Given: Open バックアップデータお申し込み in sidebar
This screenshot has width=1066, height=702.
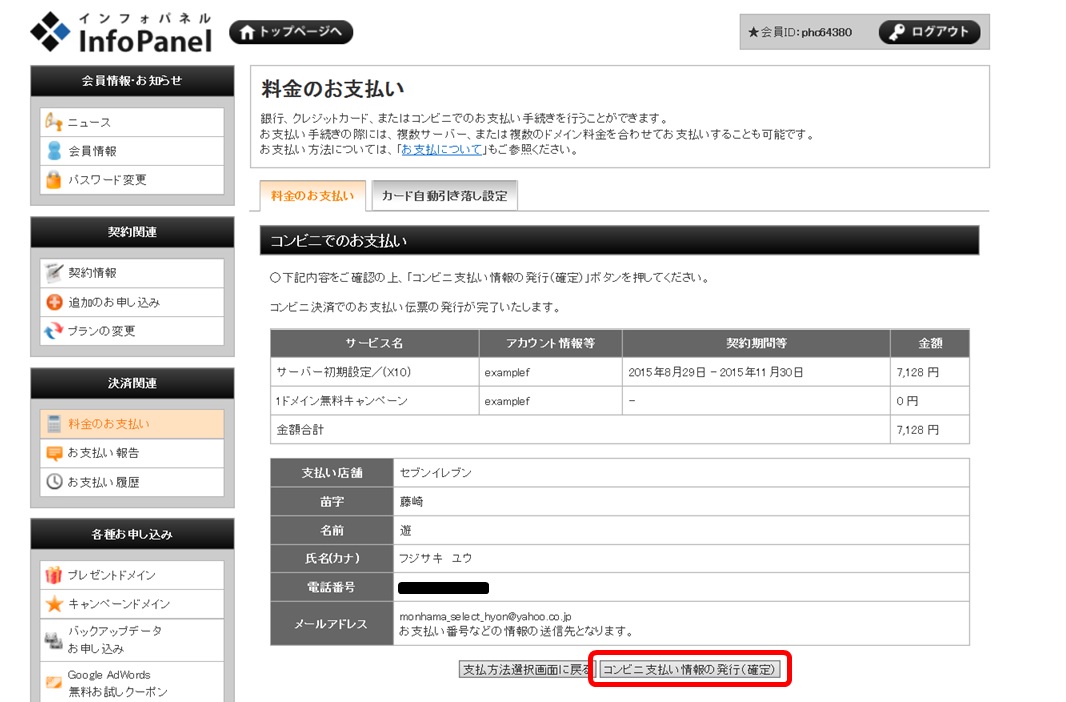Looking at the screenshot, I should [x=114, y=640].
